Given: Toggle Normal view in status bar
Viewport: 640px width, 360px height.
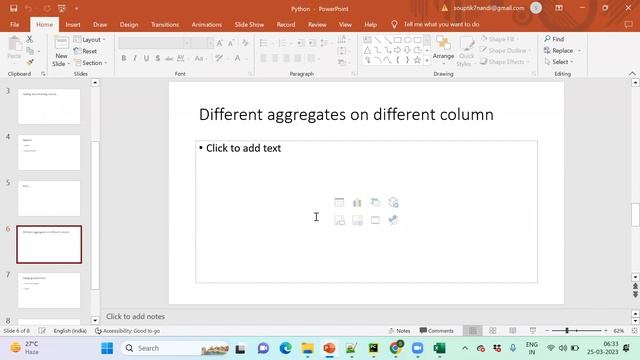Looking at the screenshot, I should [473, 331].
